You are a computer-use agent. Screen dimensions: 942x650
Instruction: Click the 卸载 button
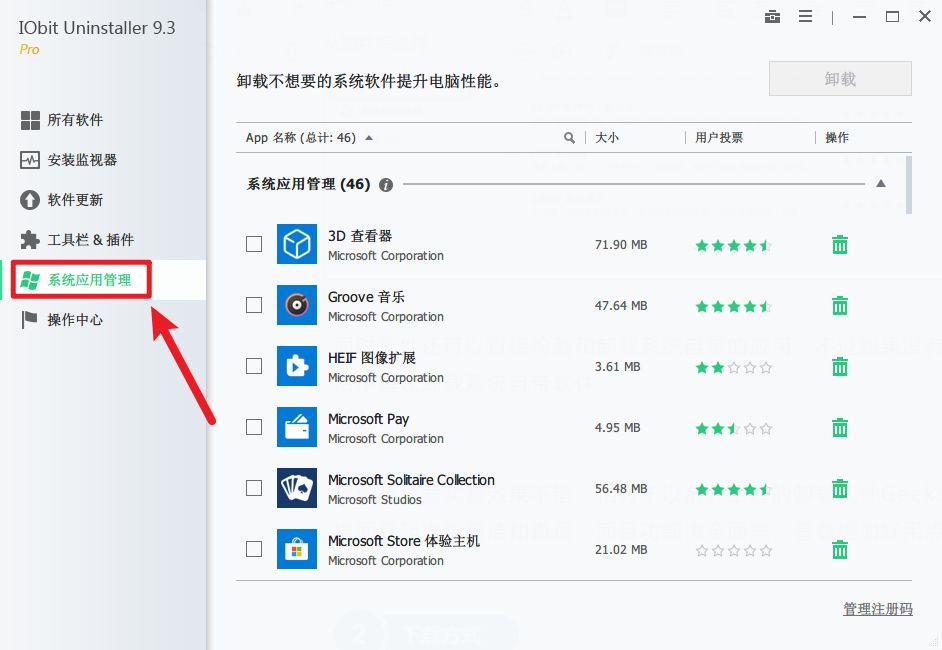pyautogui.click(x=840, y=79)
